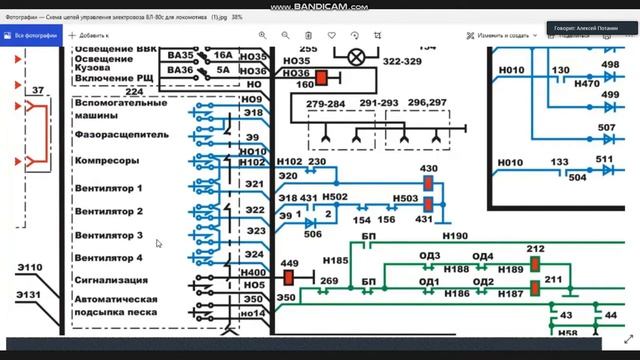Click the lamp symbol near 322-329

coord(356,57)
